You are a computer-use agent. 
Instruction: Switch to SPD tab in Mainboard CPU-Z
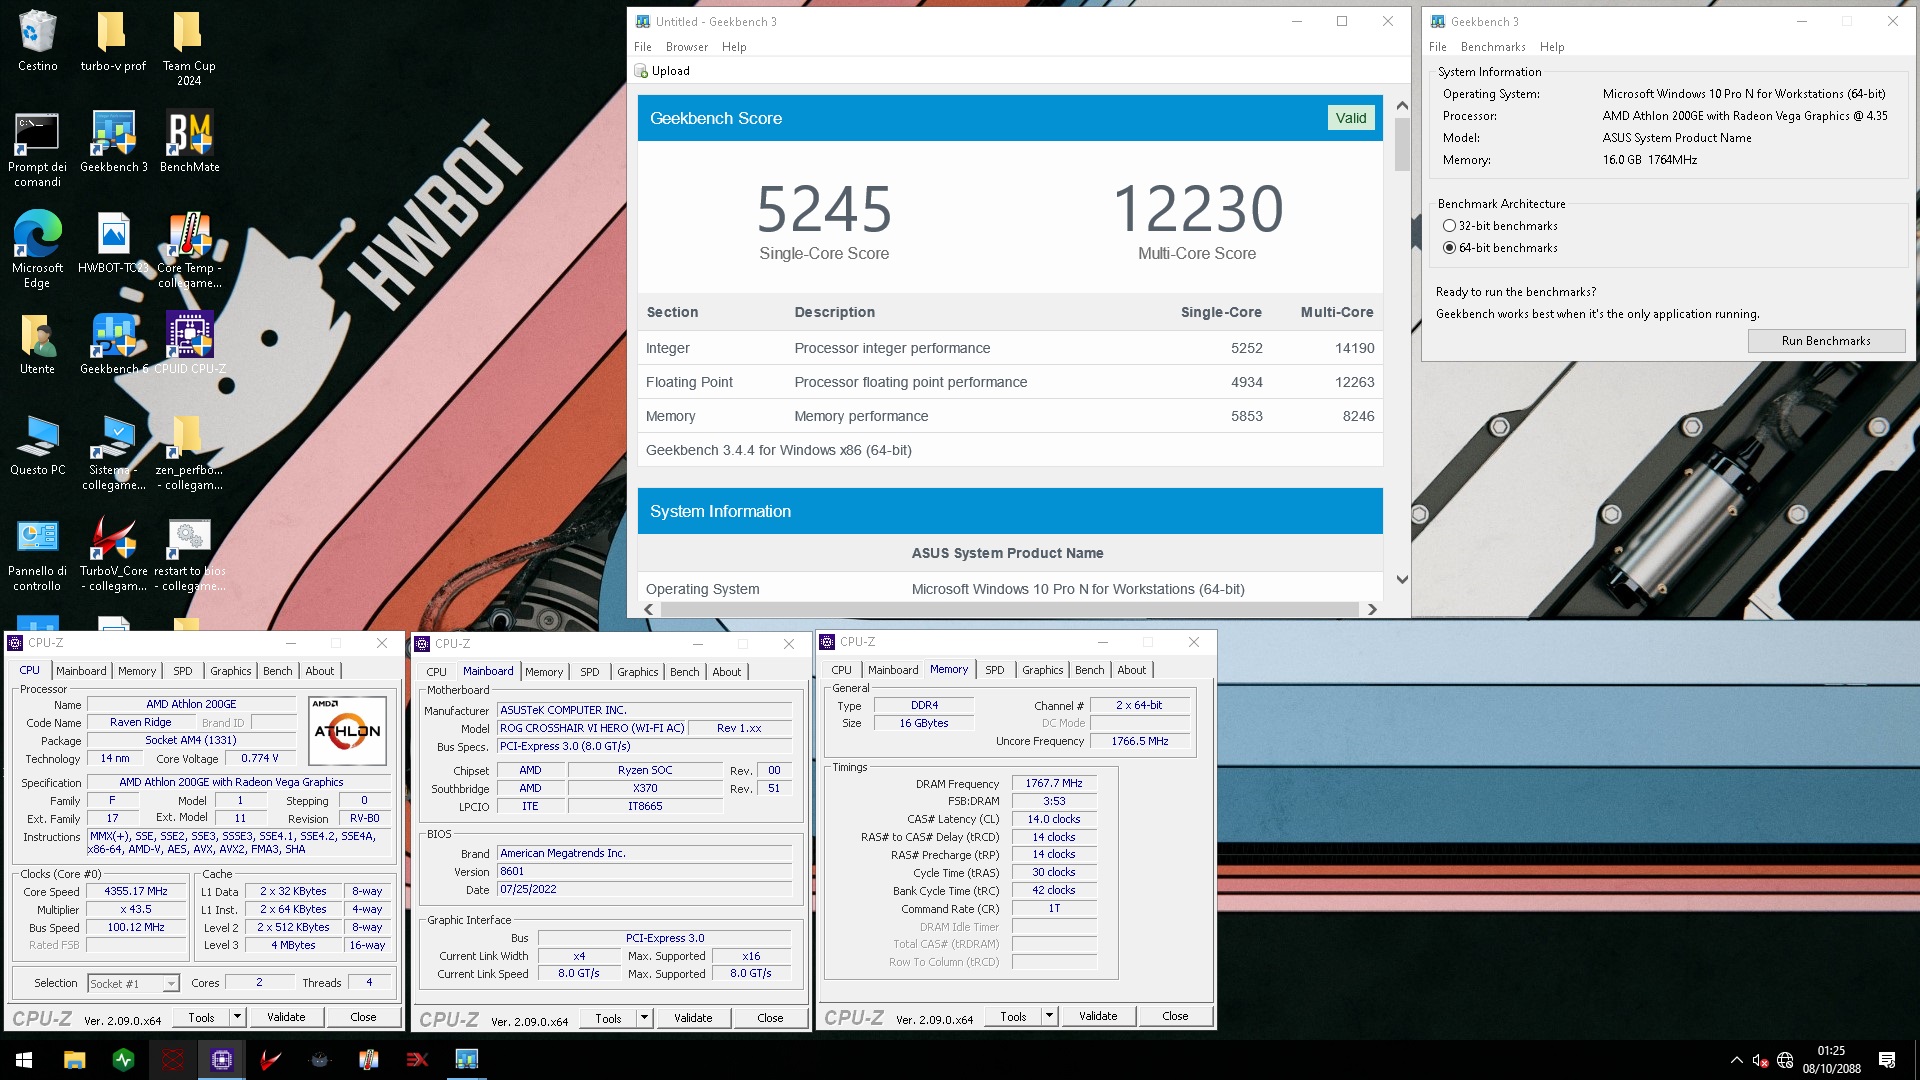tap(590, 672)
